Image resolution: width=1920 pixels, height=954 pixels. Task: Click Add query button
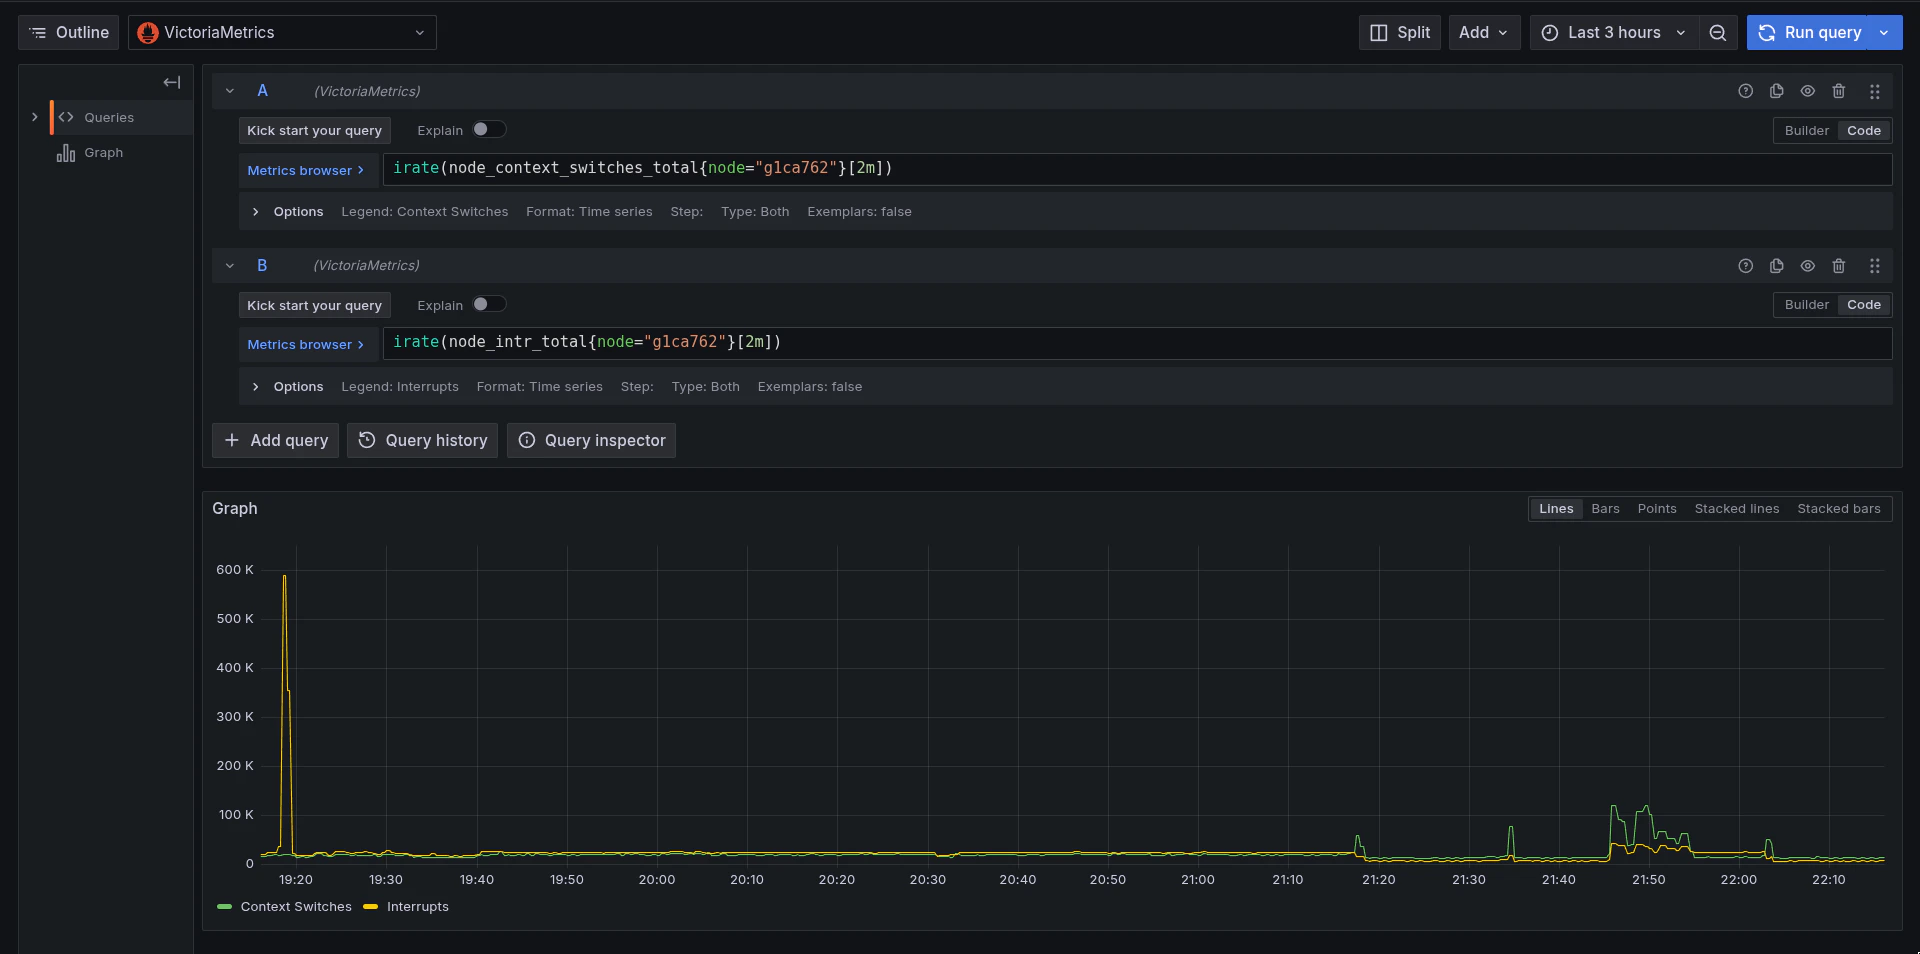click(276, 440)
